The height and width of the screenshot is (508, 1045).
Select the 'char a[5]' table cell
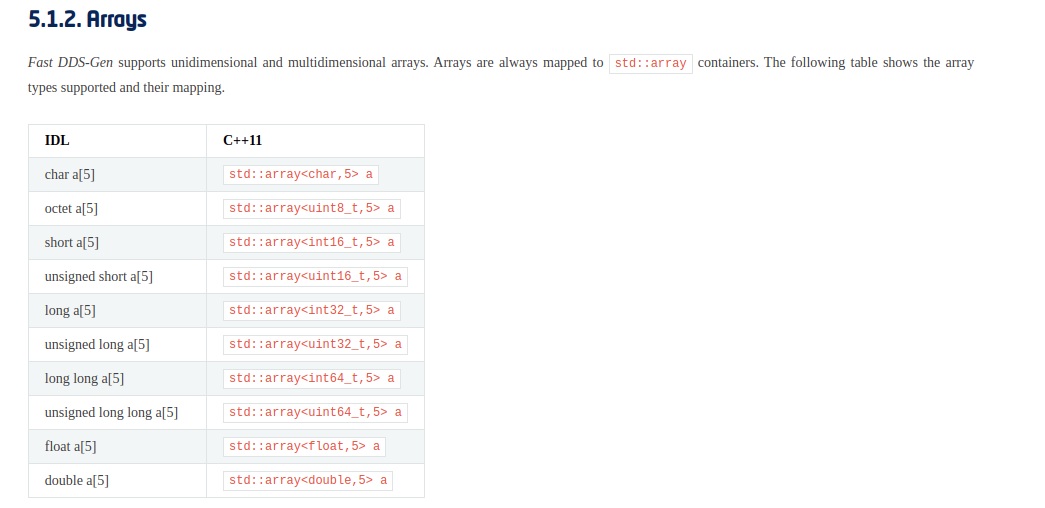click(x=117, y=175)
